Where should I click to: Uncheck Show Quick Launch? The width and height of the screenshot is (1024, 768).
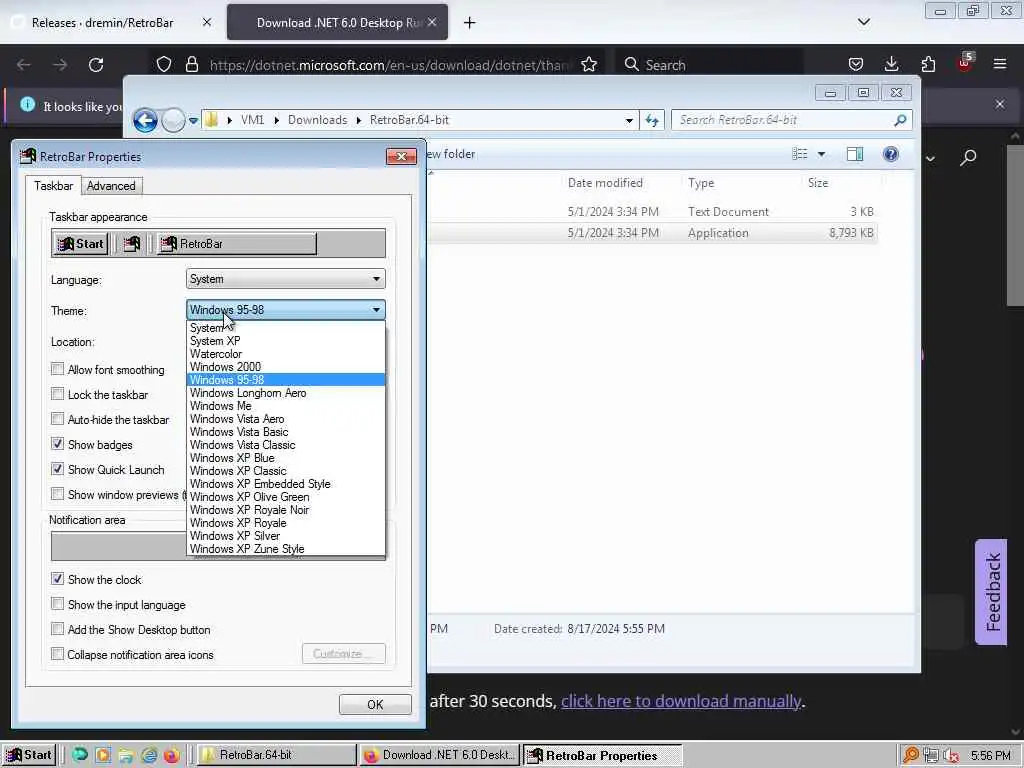(x=57, y=470)
